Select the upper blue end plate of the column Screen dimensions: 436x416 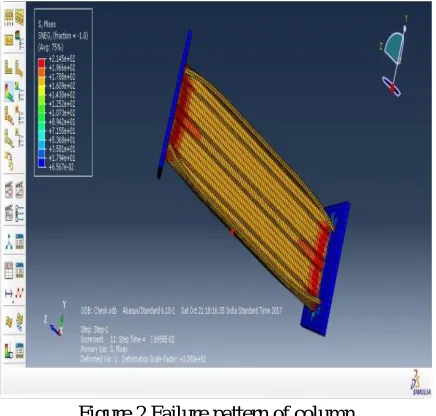tap(174, 104)
